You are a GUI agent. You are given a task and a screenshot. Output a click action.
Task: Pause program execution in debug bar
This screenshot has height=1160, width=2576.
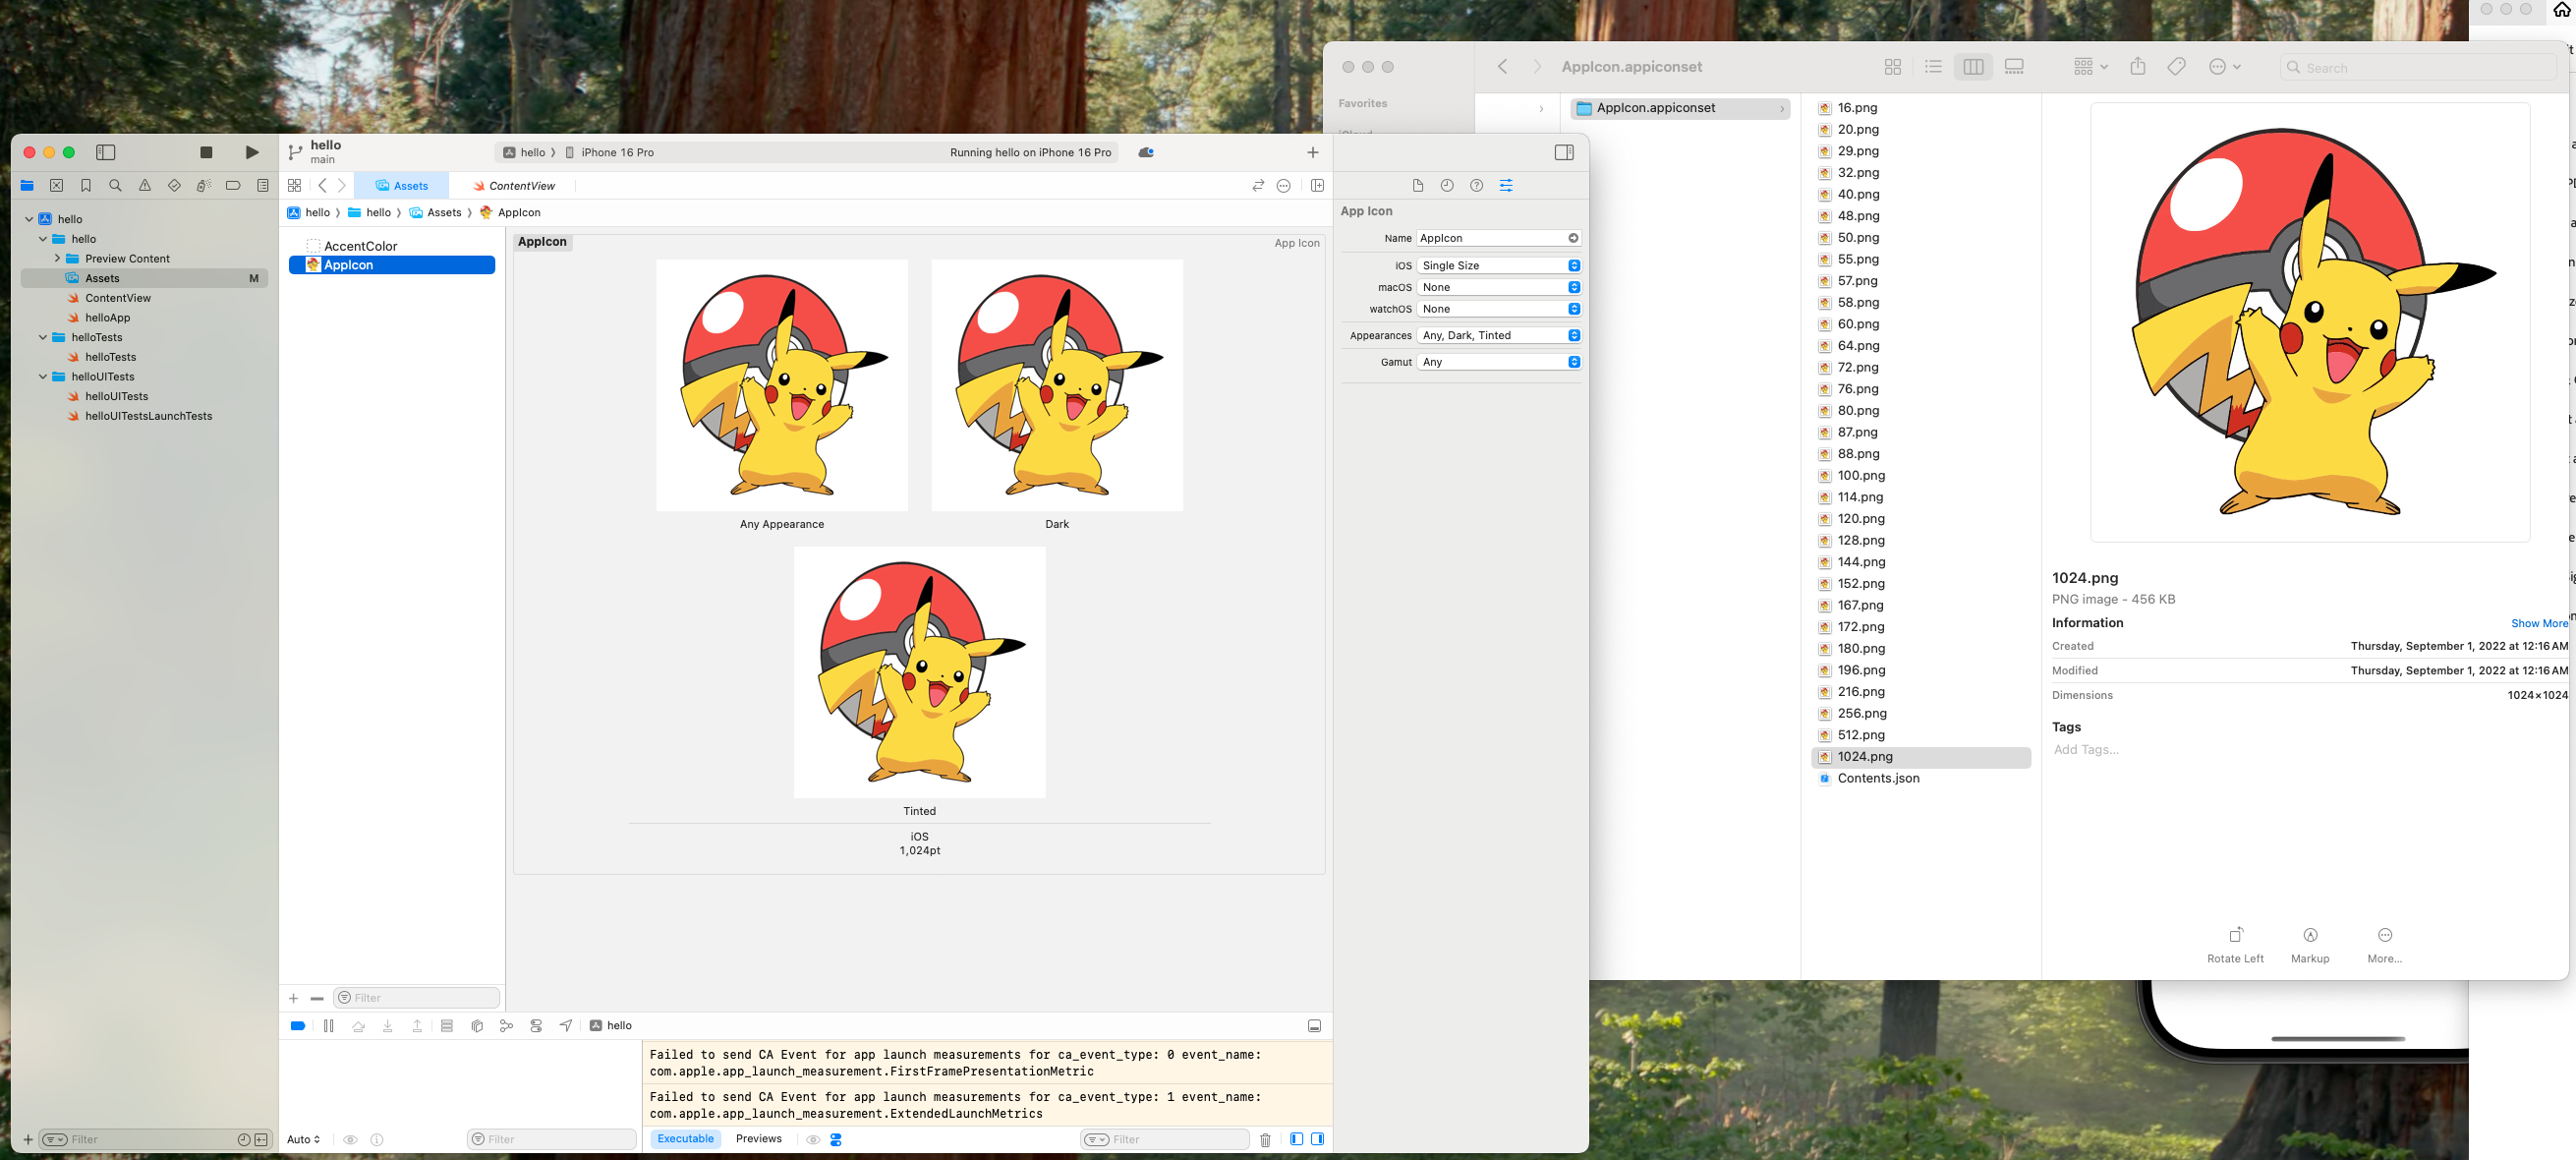coord(328,1026)
